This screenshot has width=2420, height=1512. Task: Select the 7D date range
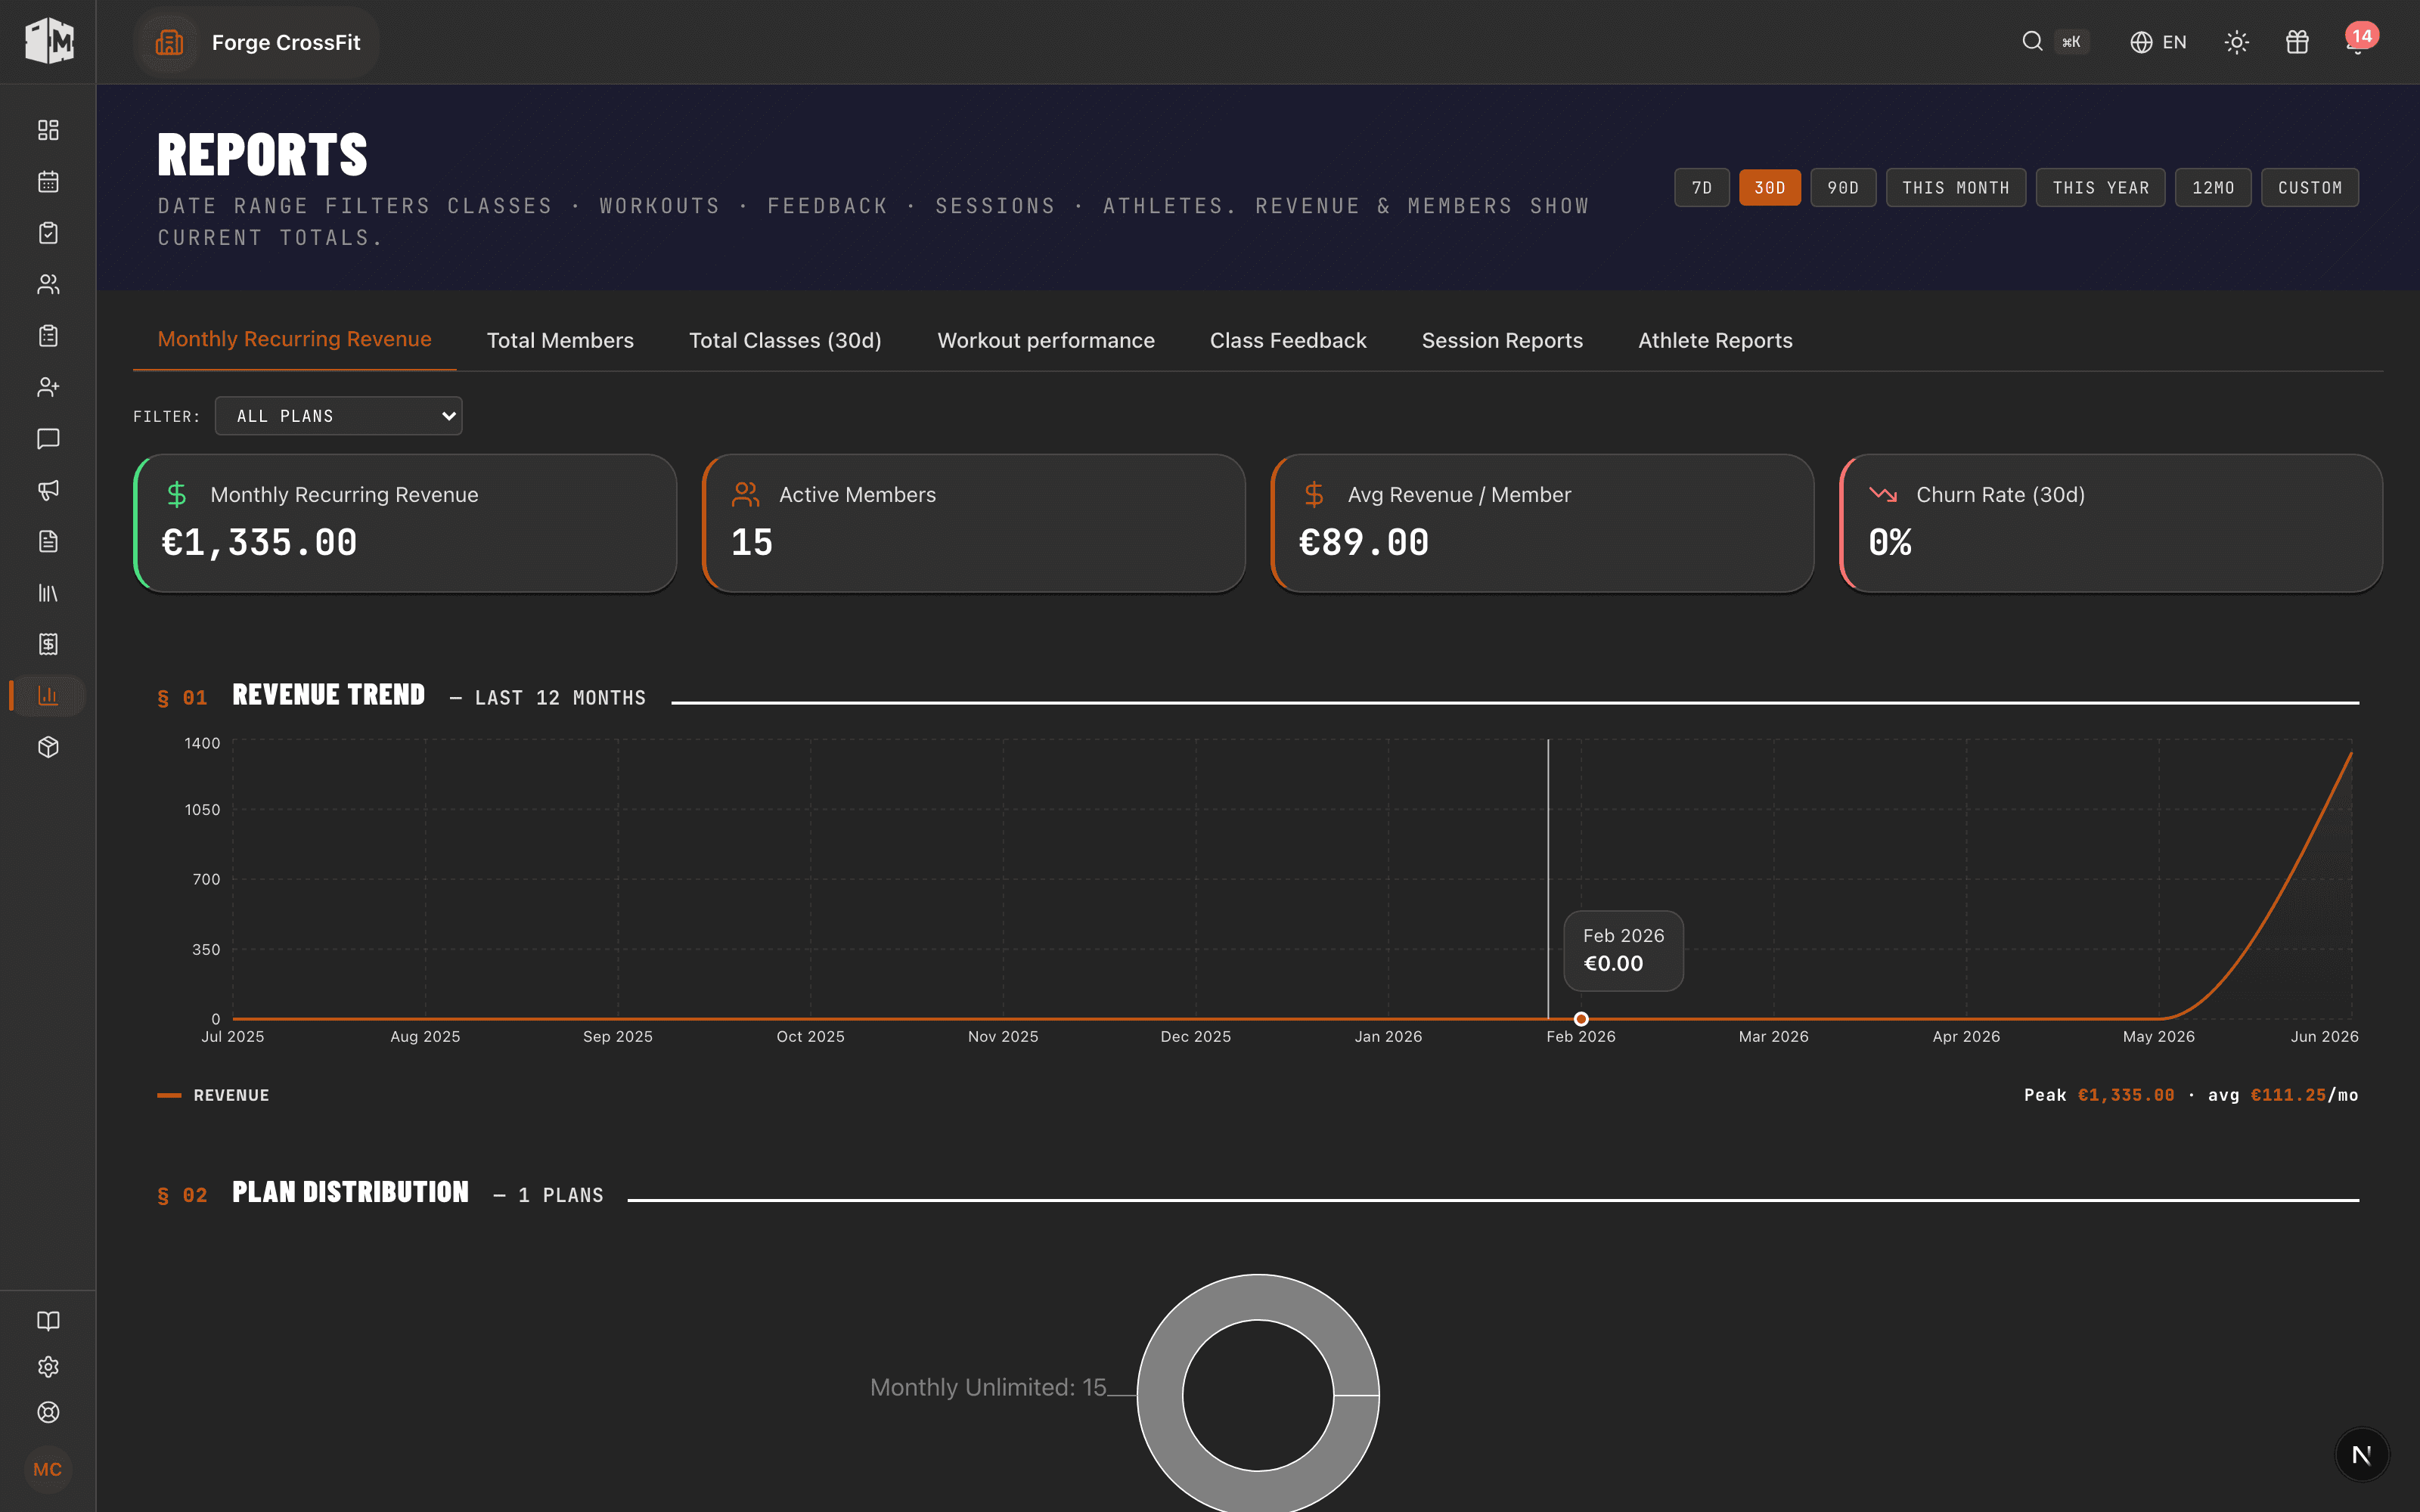click(x=1702, y=188)
